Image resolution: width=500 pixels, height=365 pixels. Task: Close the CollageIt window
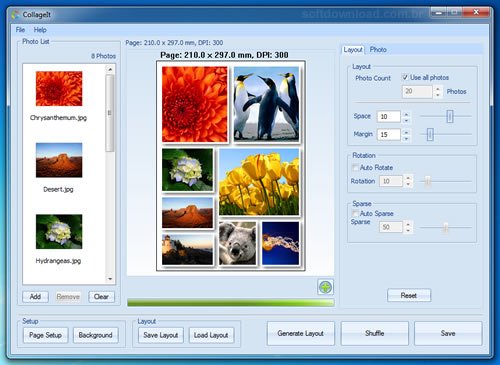476,12
